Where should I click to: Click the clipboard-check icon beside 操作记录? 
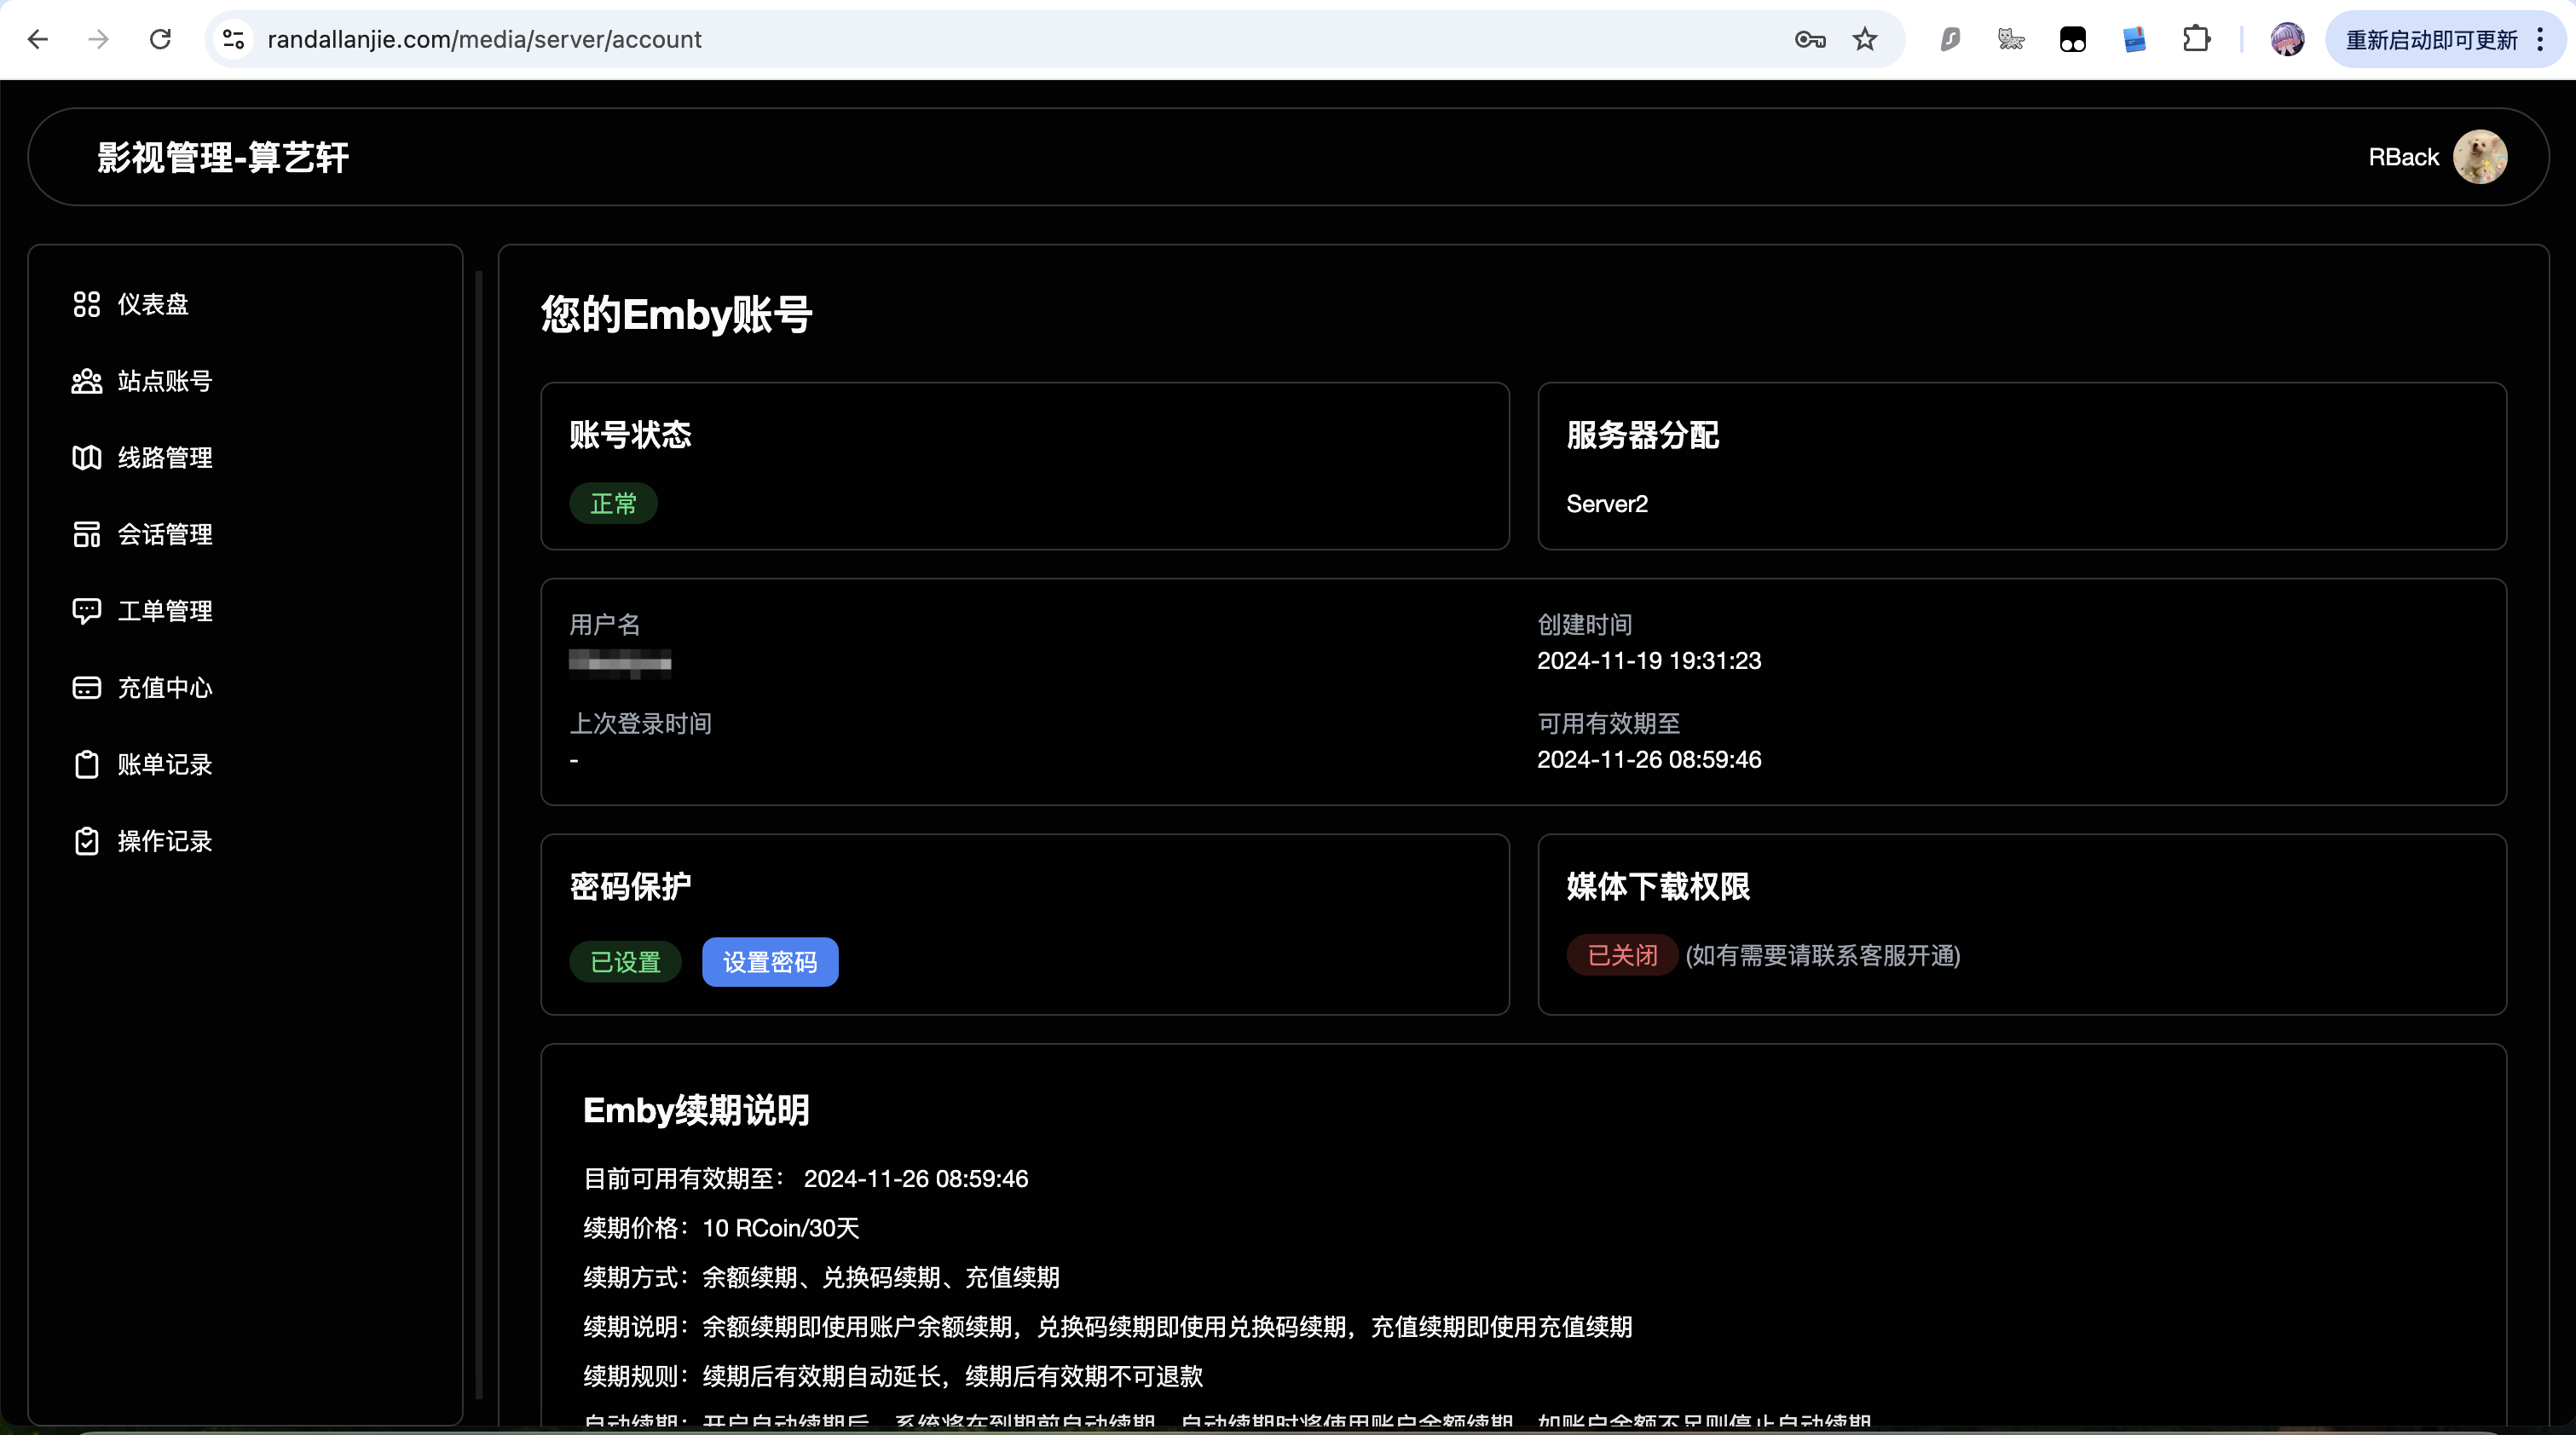click(x=87, y=841)
